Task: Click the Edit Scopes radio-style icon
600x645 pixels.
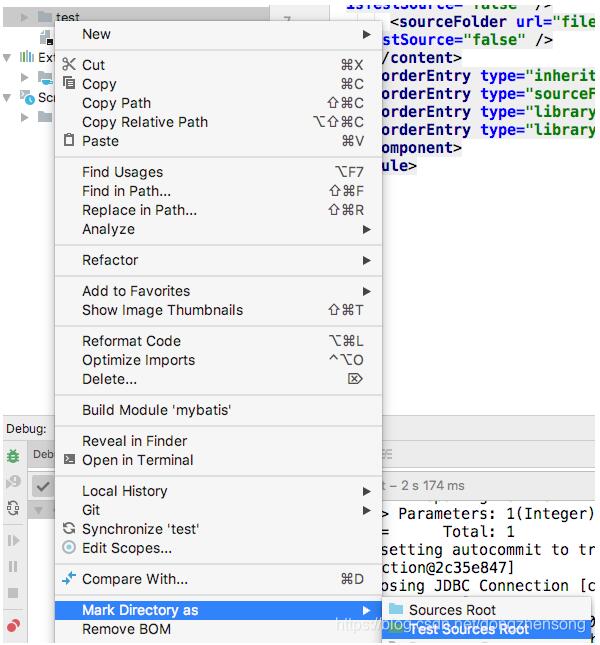Action: 69,548
